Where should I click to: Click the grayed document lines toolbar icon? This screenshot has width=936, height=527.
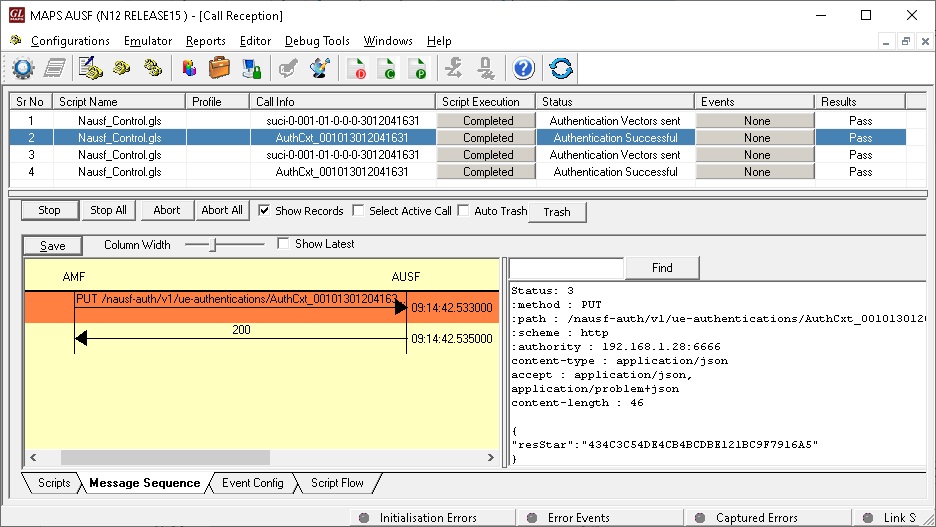pyautogui.click(x=55, y=68)
